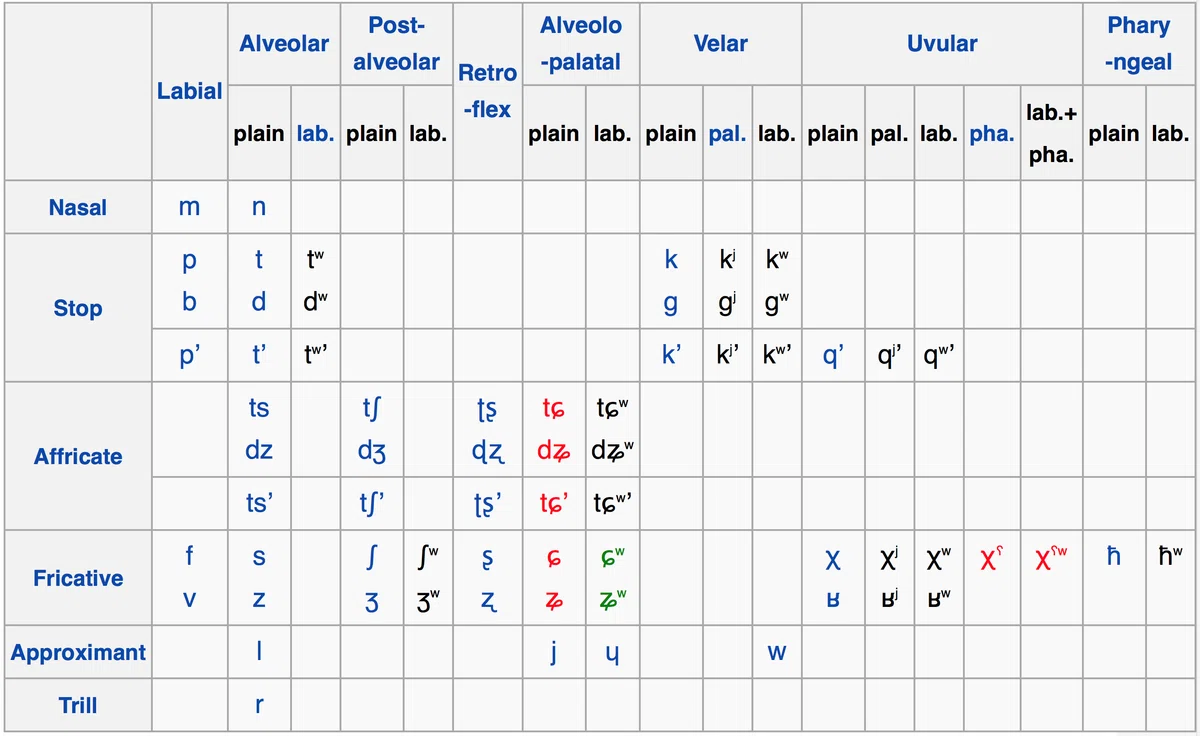Click the Velar column header link

[720, 44]
